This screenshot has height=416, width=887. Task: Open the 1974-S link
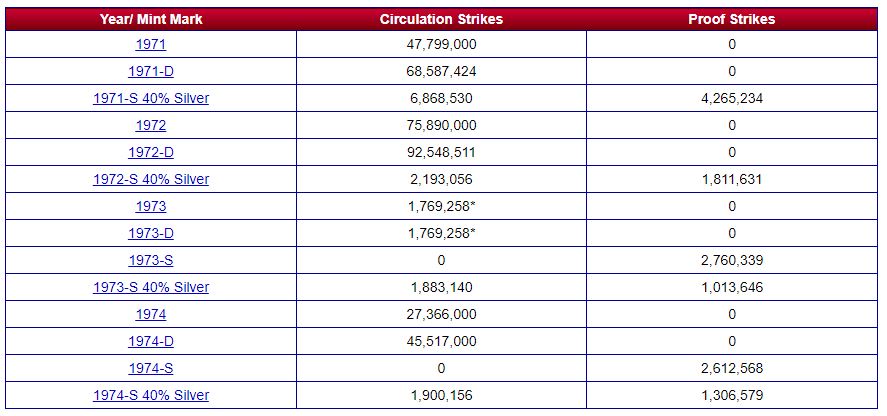pos(151,368)
